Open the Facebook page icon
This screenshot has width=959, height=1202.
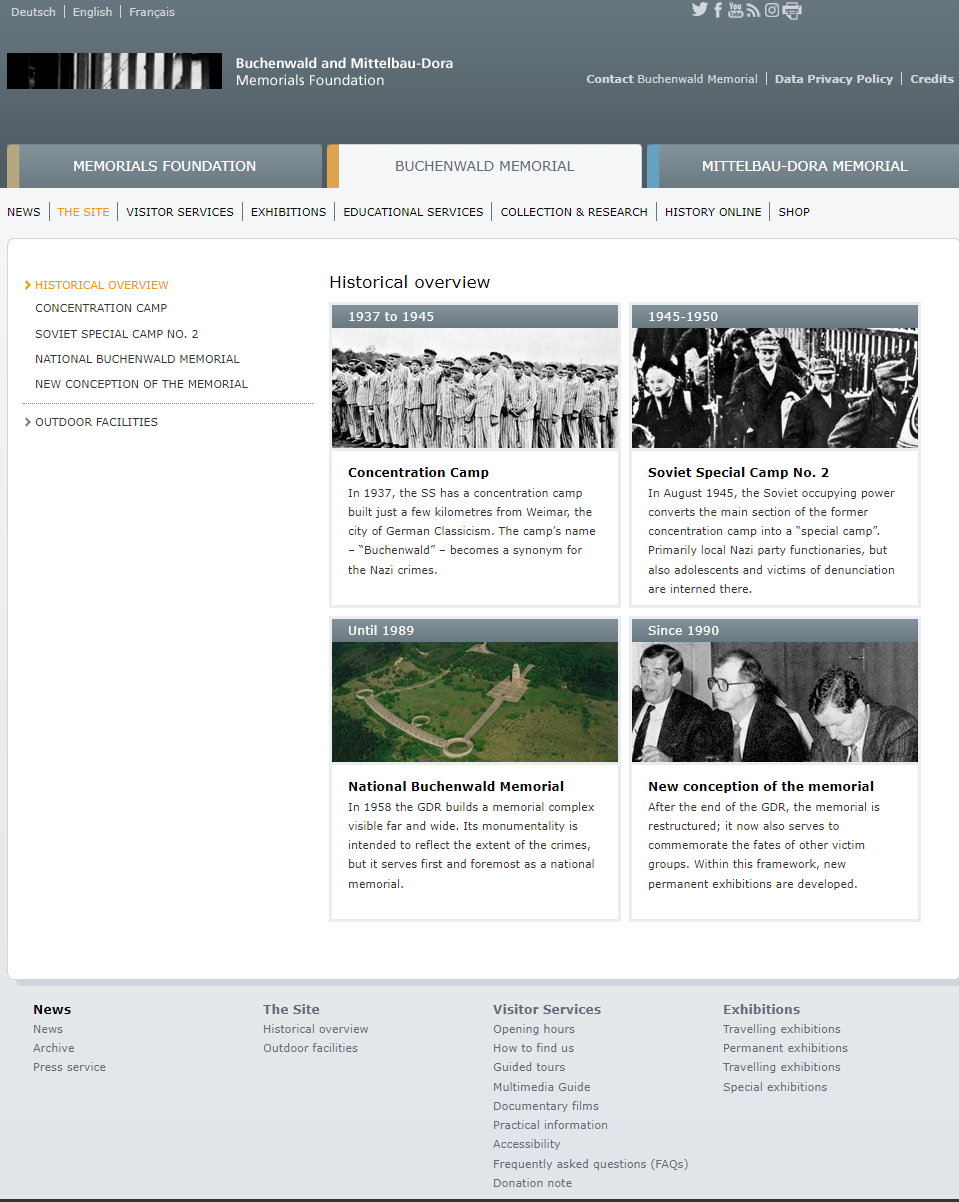[x=718, y=10]
